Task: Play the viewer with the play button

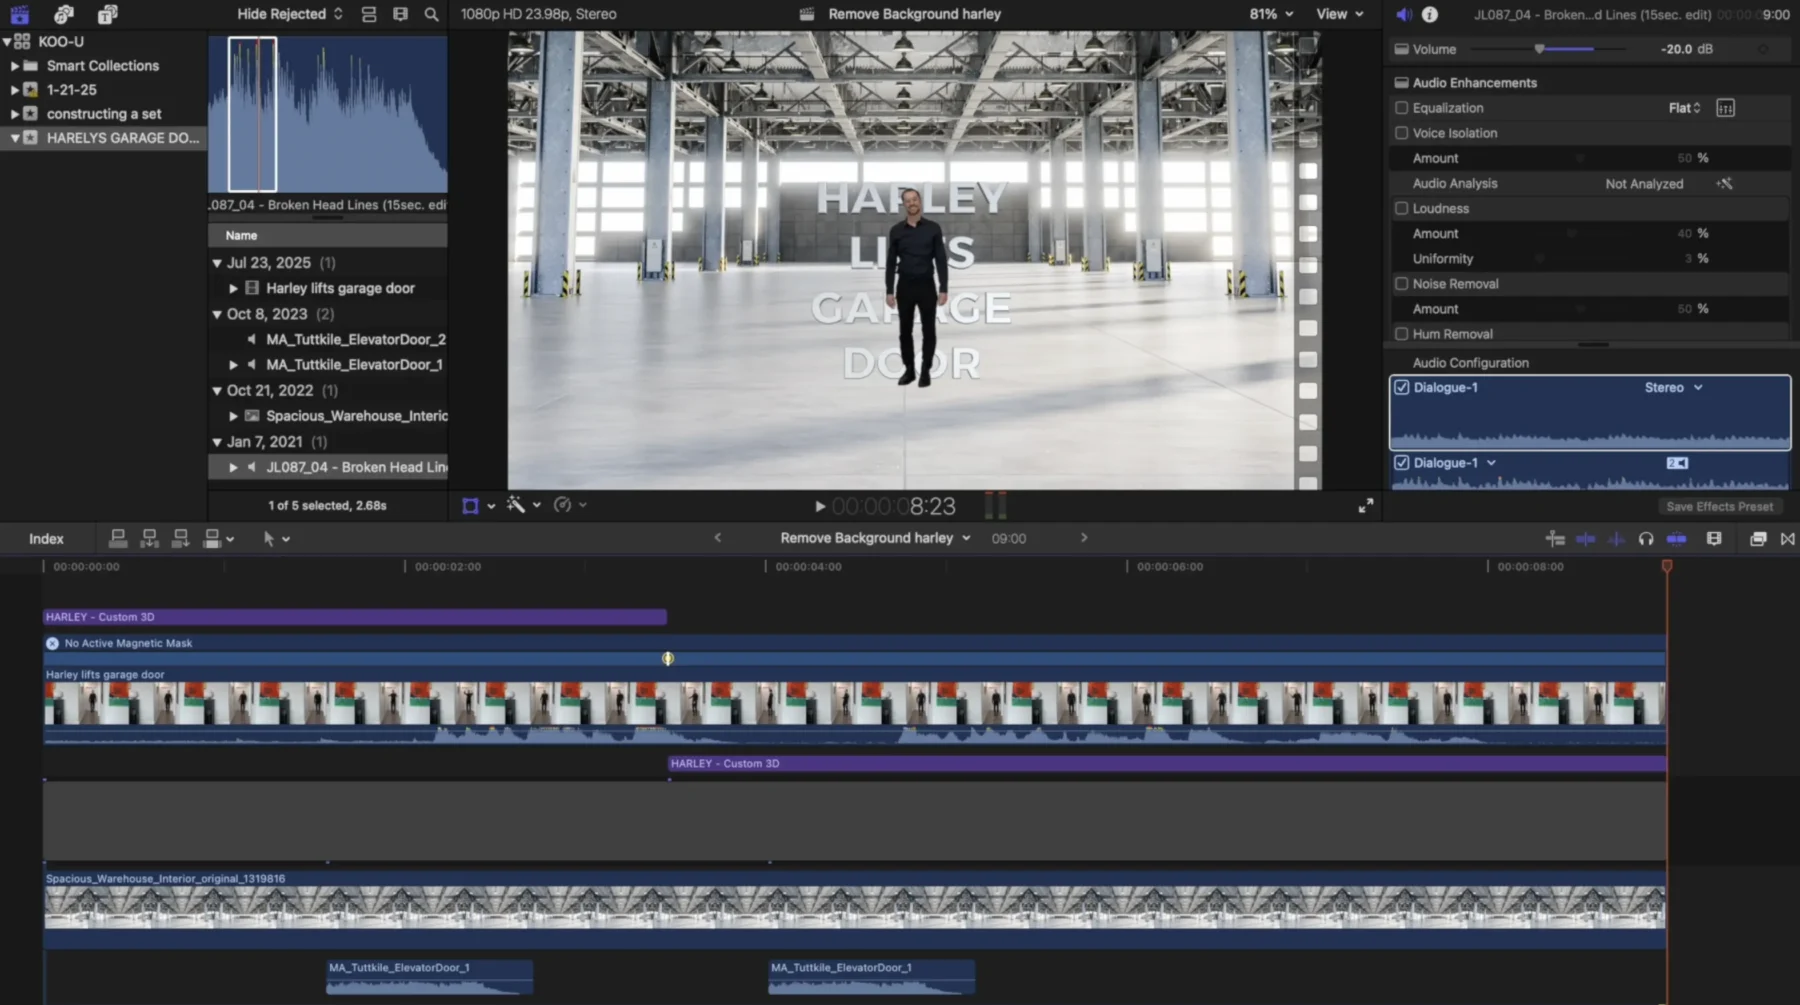Action: (x=820, y=507)
